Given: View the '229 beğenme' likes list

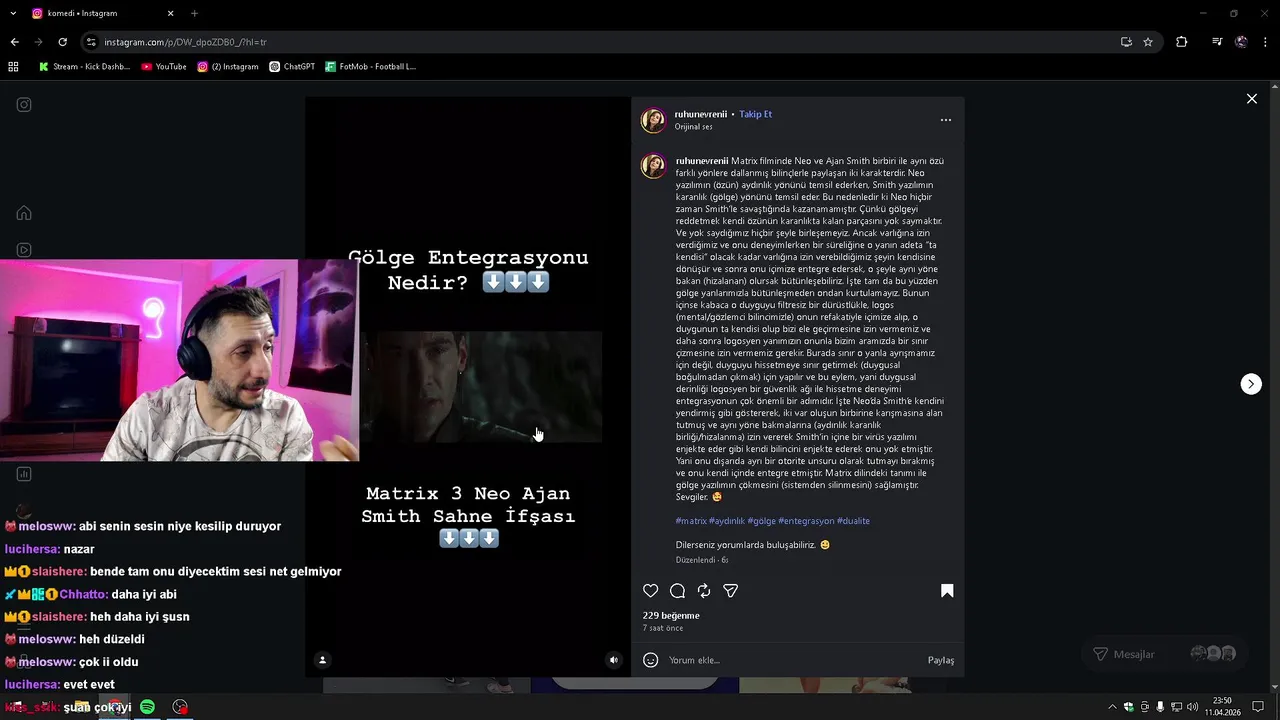Looking at the screenshot, I should click(x=671, y=616).
